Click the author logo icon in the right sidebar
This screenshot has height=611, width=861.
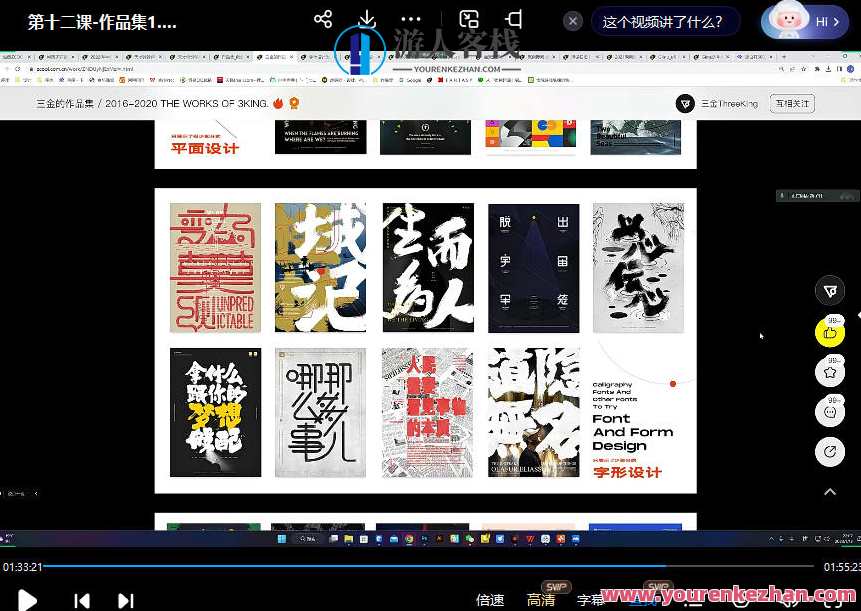click(x=829, y=291)
